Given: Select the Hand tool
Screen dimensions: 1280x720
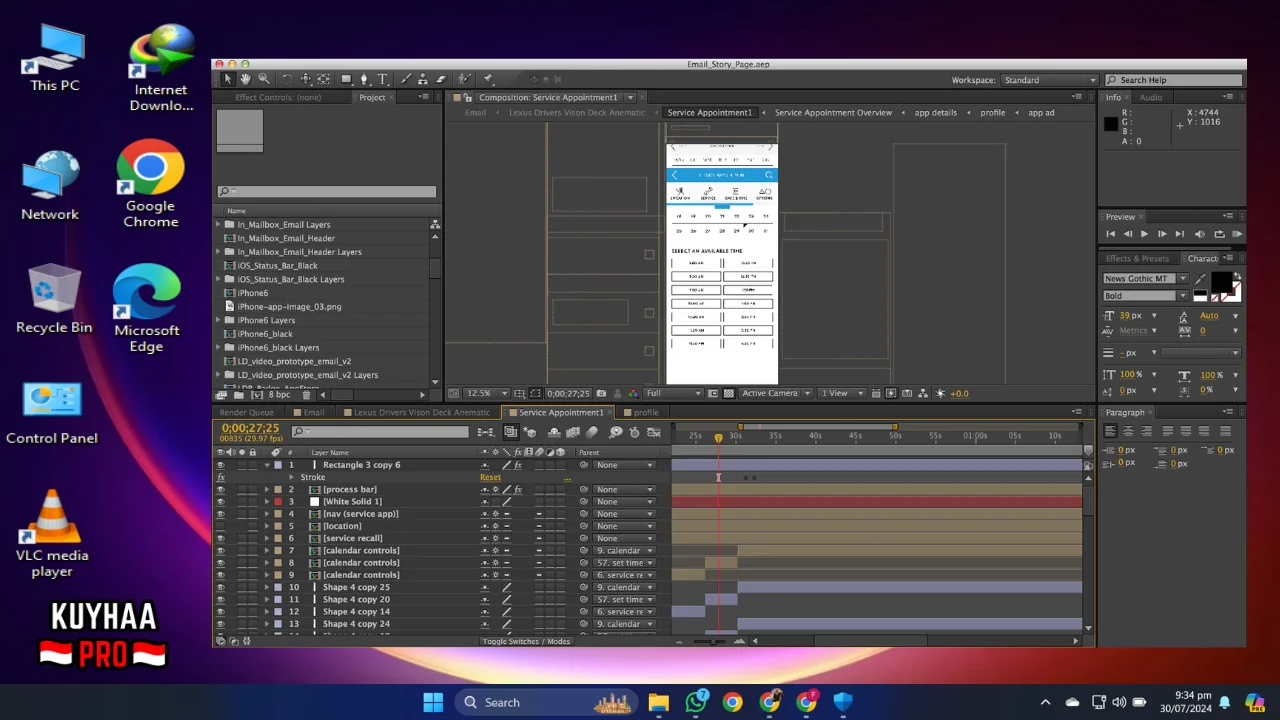Looking at the screenshot, I should 245,79.
